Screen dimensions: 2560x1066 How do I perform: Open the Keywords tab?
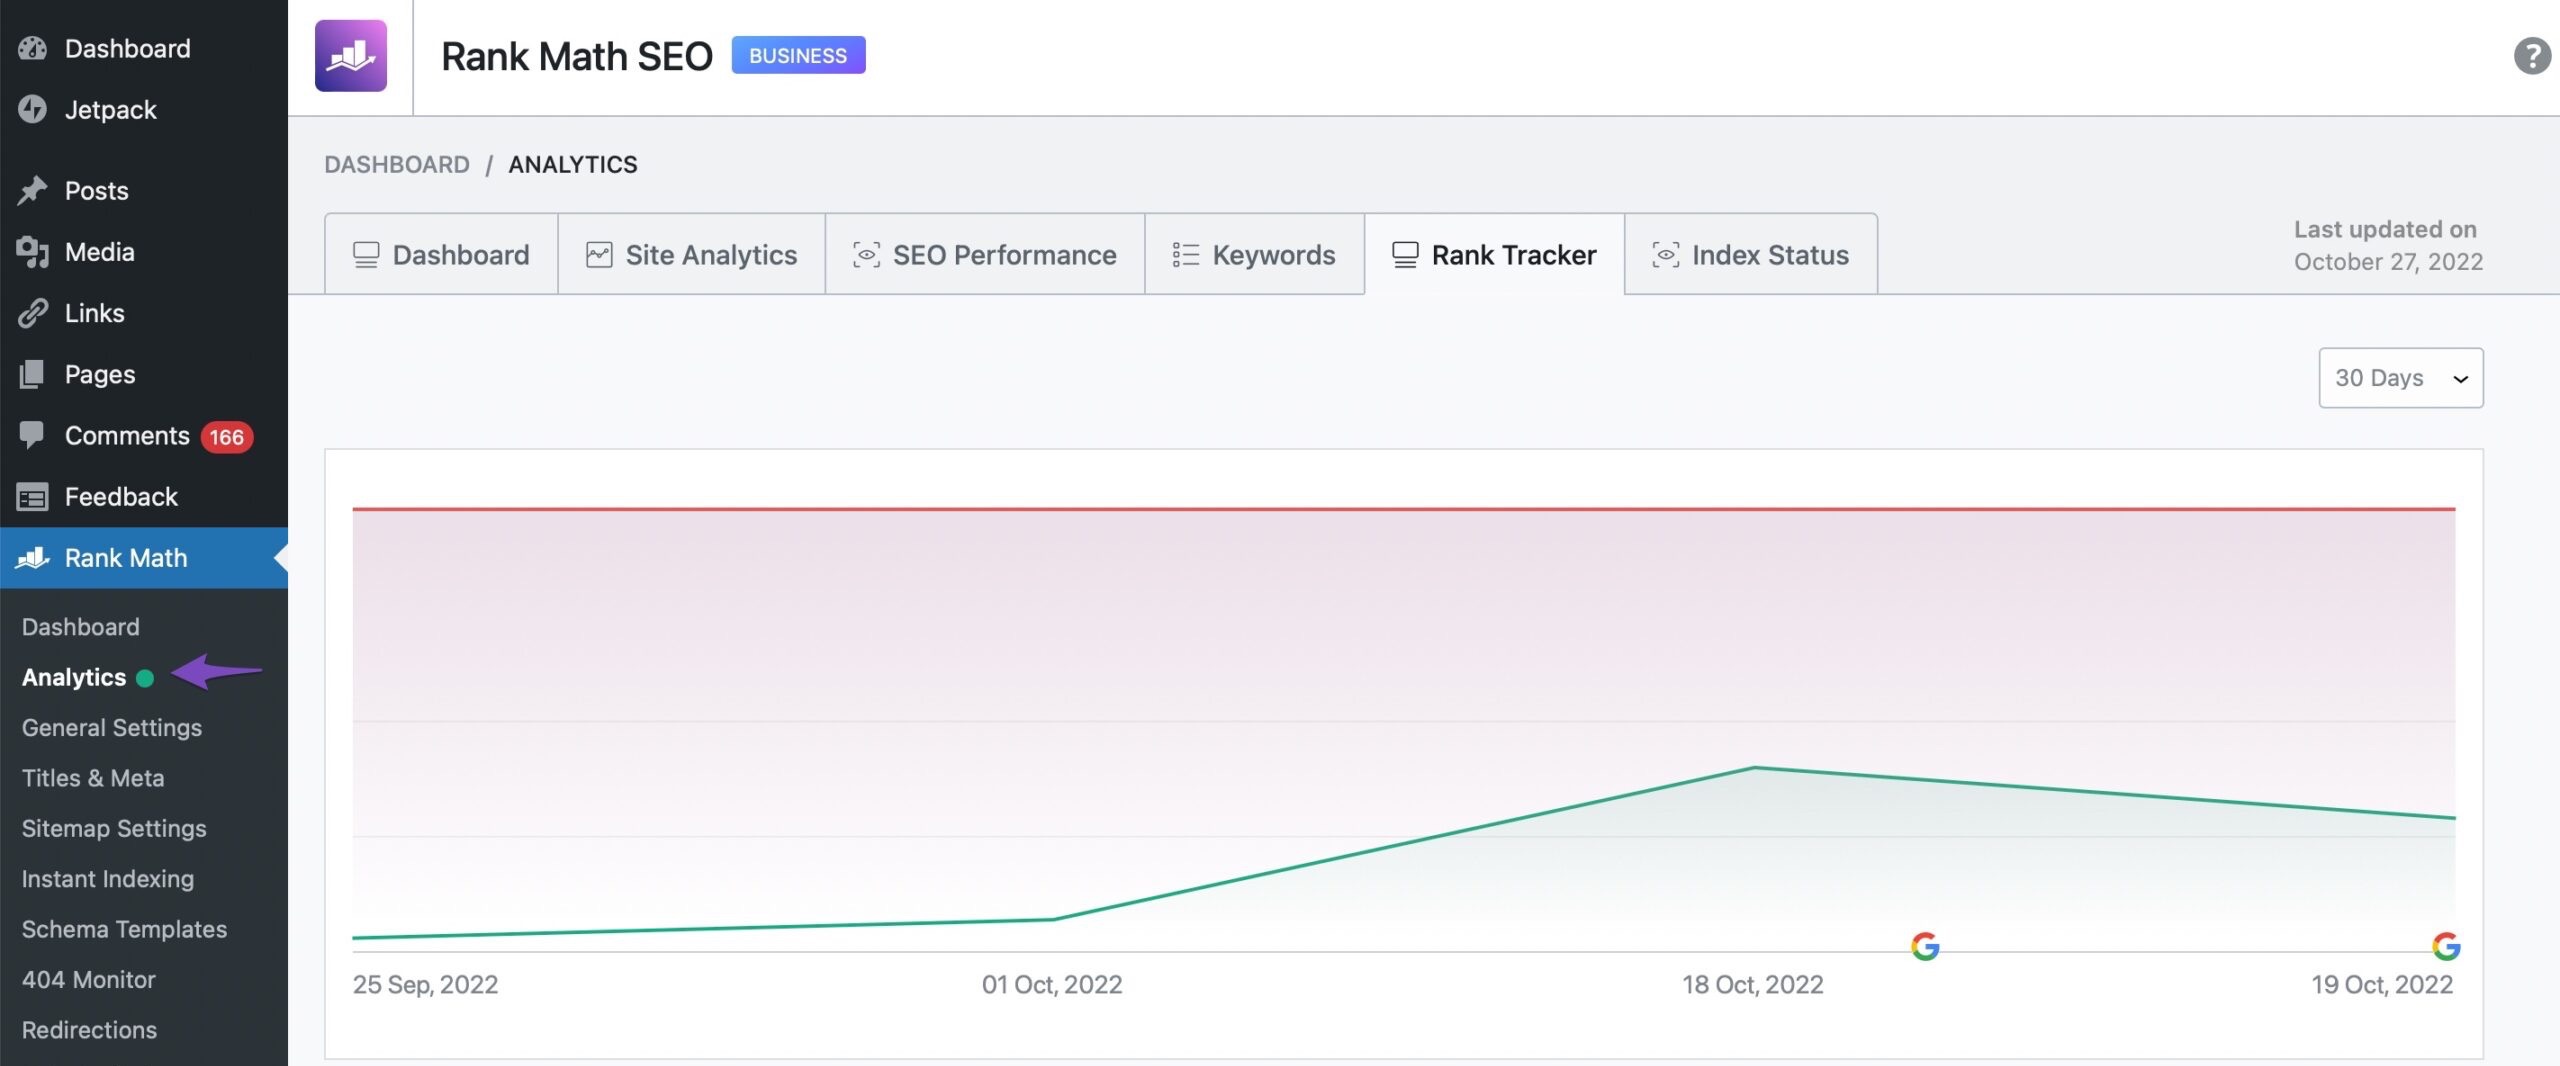tap(1254, 254)
